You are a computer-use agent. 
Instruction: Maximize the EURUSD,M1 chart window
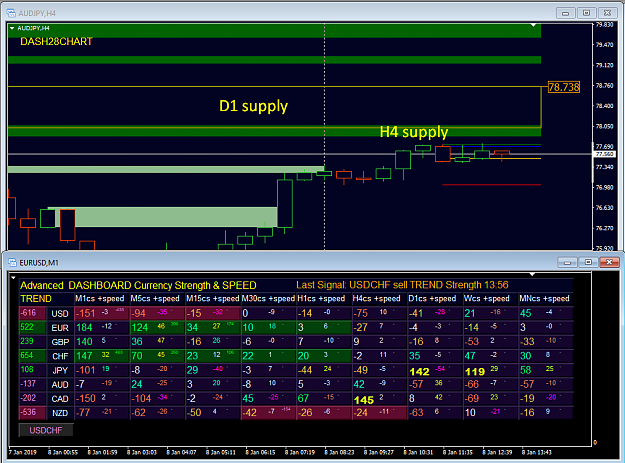point(588,262)
